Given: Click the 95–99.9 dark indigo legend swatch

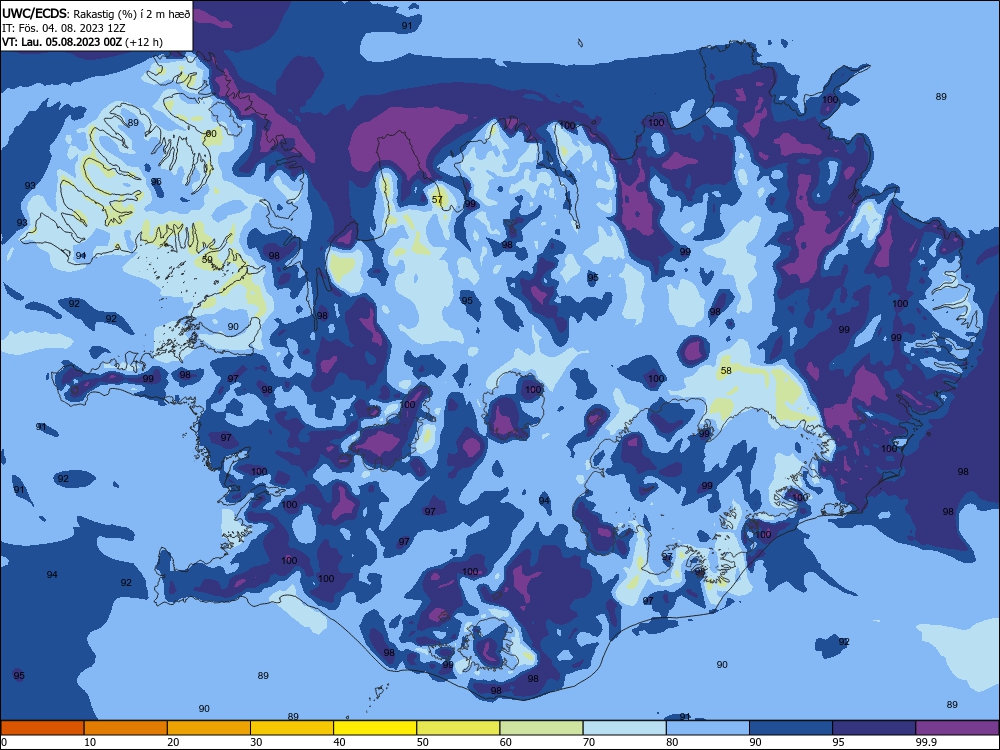Looking at the screenshot, I should click(874, 728).
